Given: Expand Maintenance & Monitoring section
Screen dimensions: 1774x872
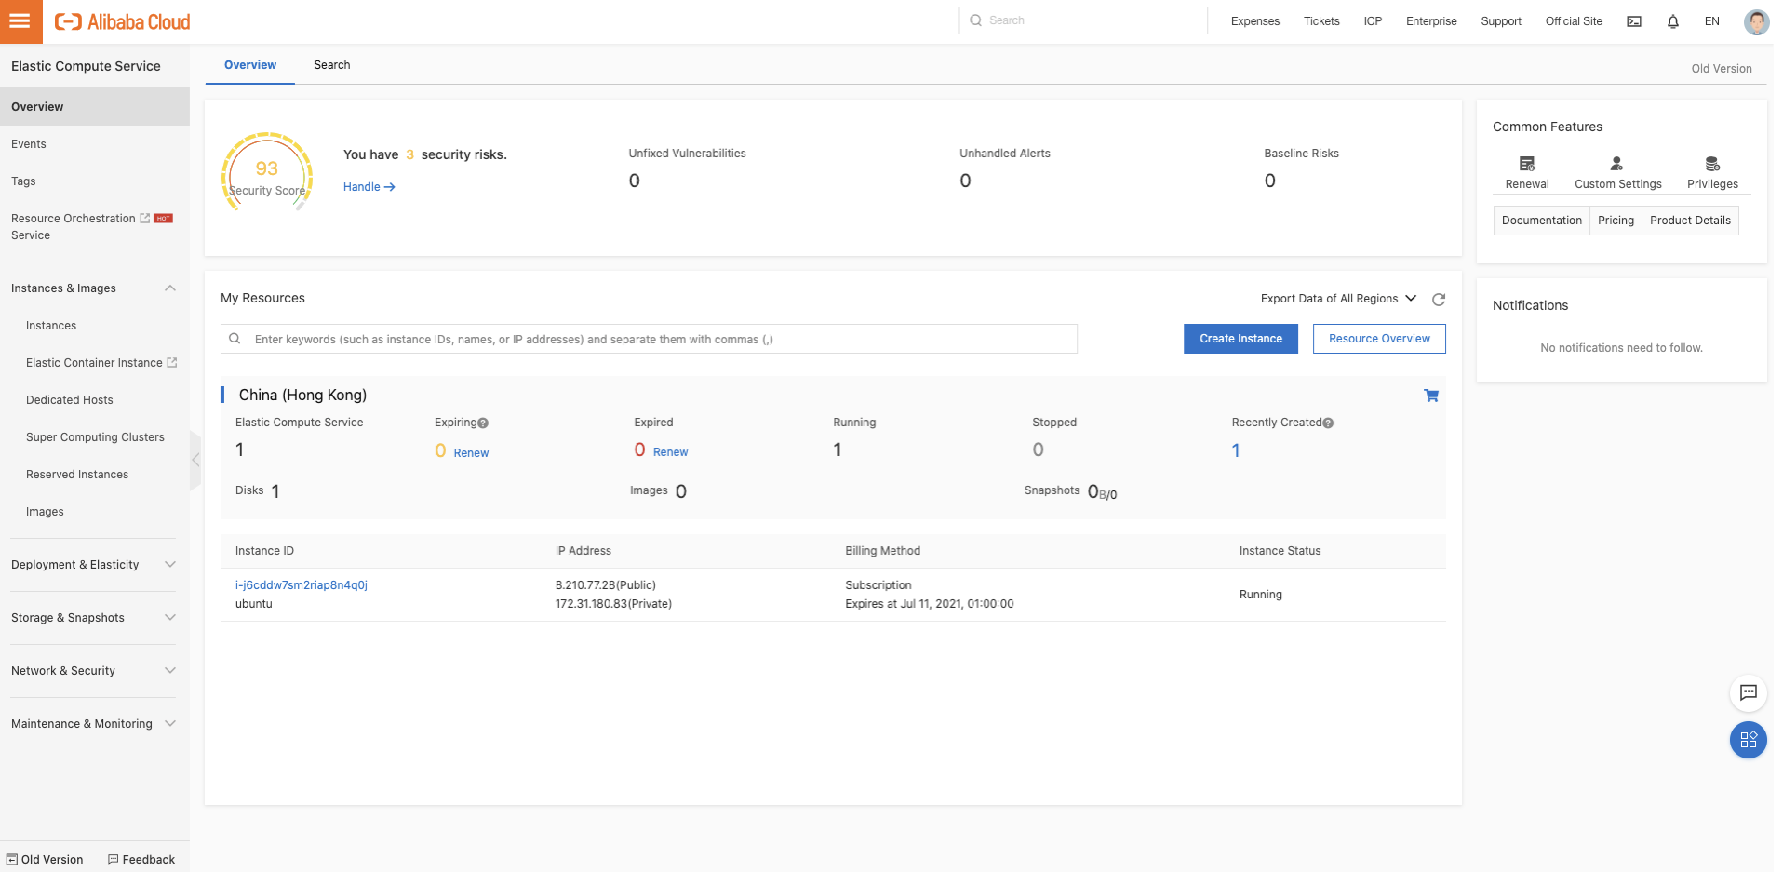Looking at the screenshot, I should [170, 724].
